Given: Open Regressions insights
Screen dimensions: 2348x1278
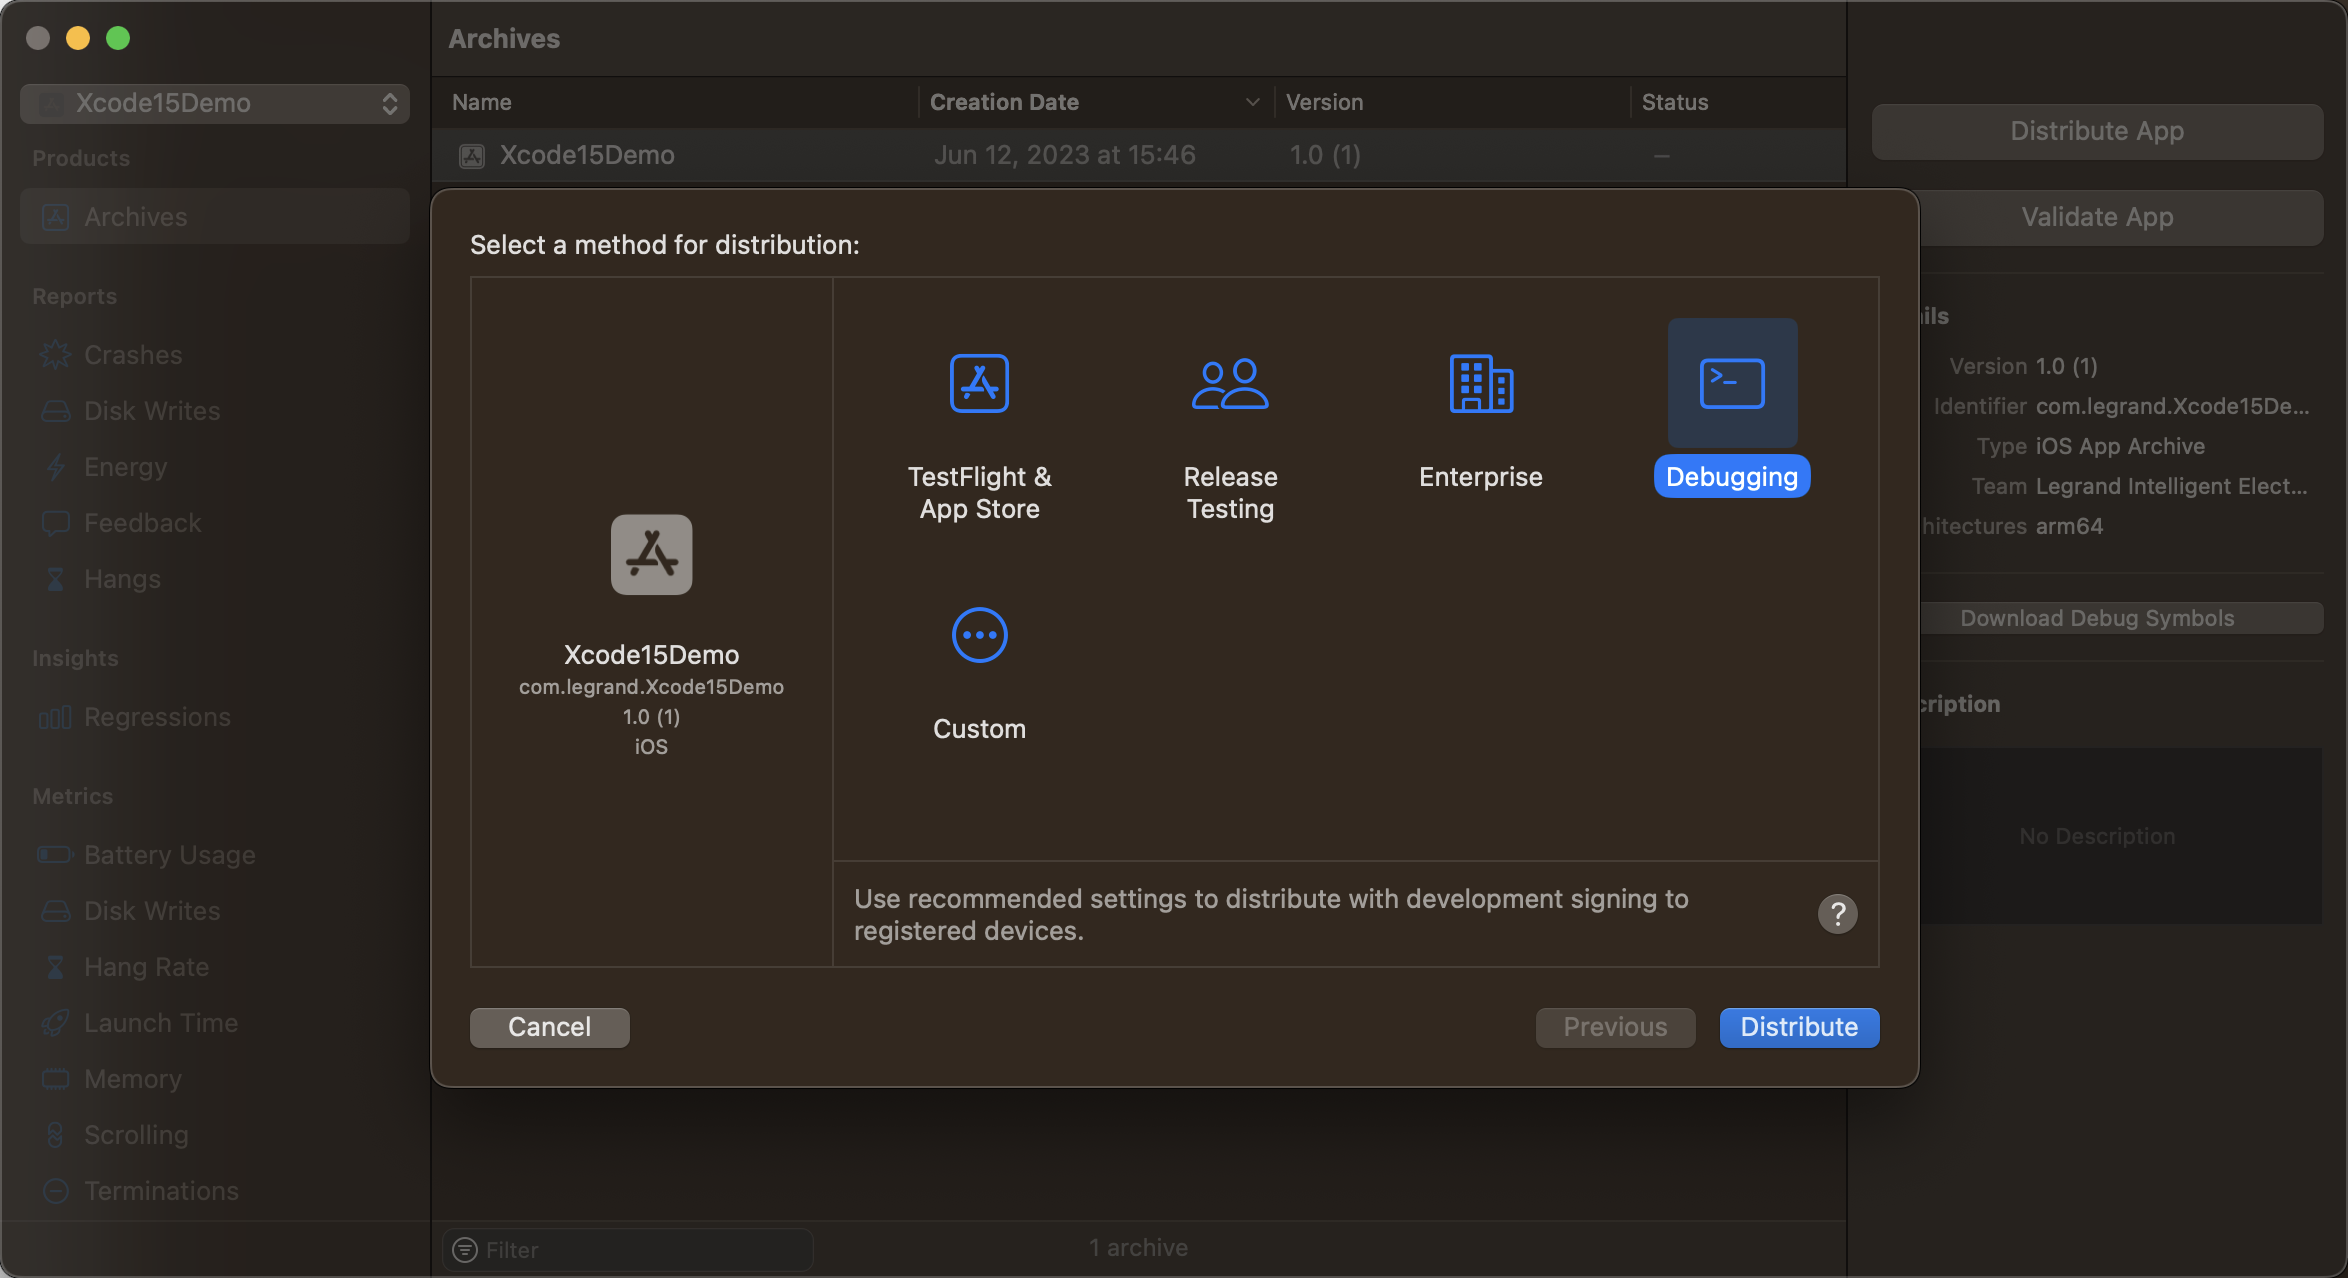Looking at the screenshot, I should (x=157, y=717).
